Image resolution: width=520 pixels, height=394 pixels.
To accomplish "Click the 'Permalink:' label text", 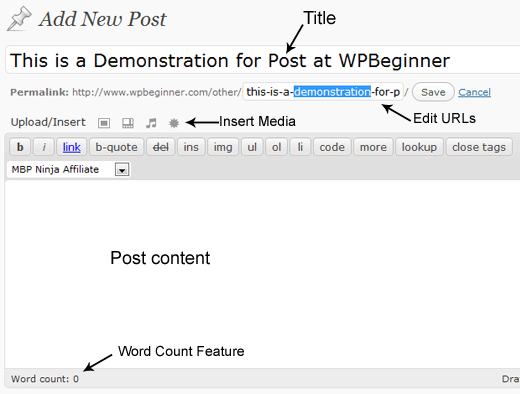I will (39, 92).
